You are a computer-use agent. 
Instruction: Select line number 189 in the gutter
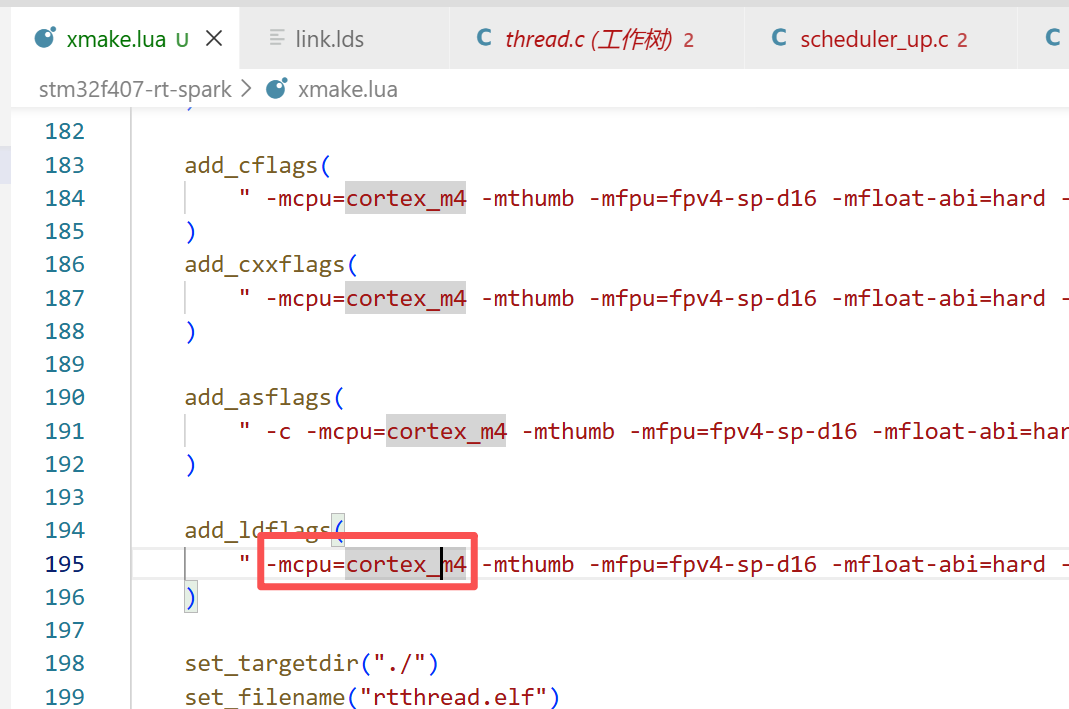(x=65, y=364)
